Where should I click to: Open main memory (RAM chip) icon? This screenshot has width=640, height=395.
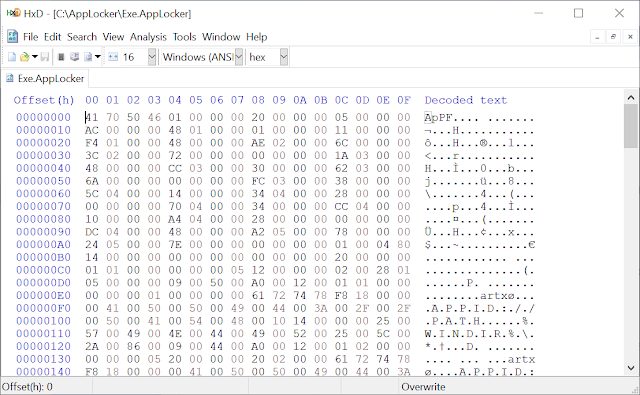(61, 57)
